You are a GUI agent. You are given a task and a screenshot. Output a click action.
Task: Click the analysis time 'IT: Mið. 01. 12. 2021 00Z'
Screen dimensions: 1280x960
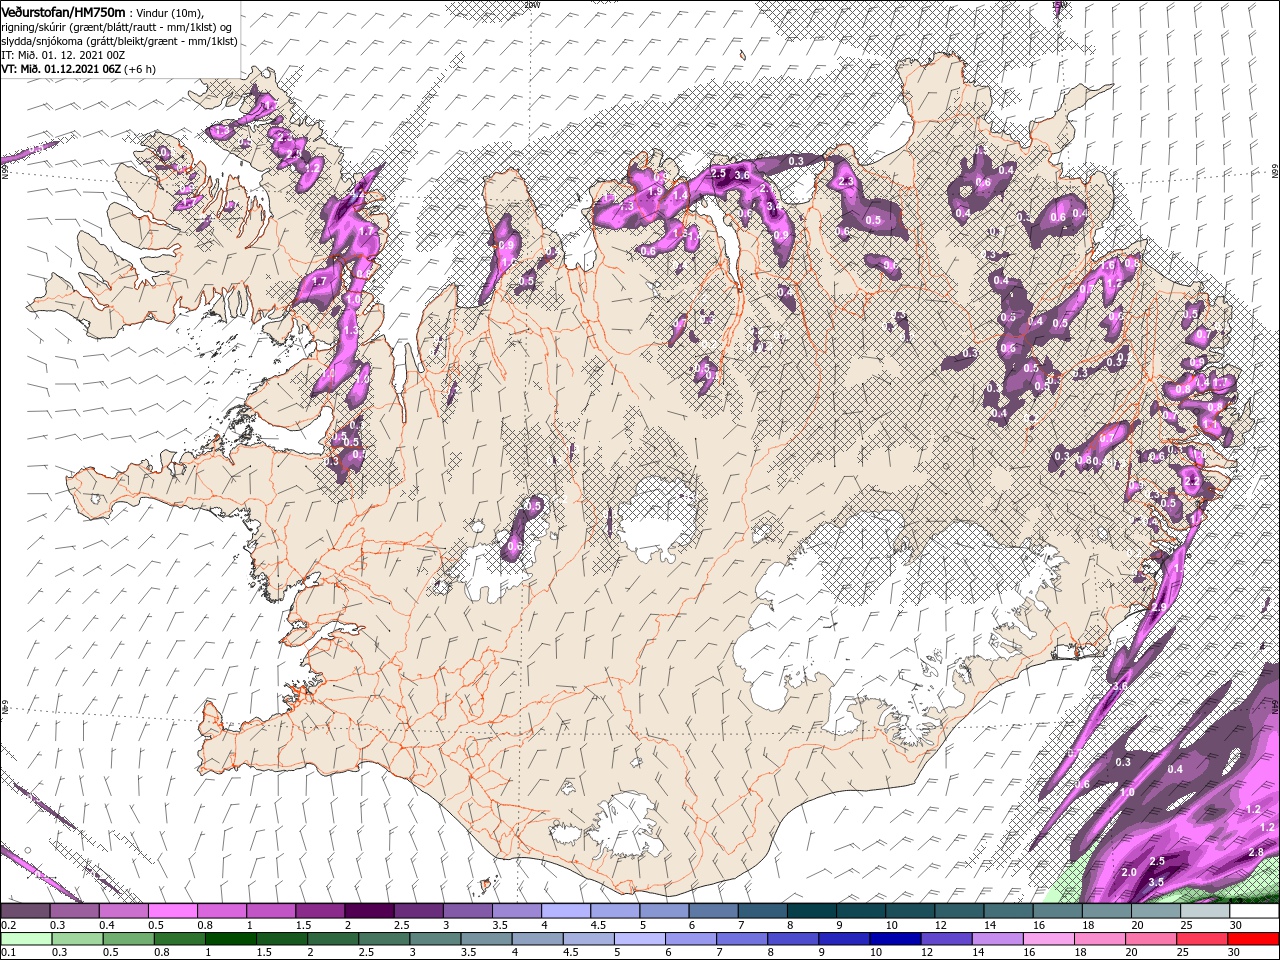[x=62, y=55]
